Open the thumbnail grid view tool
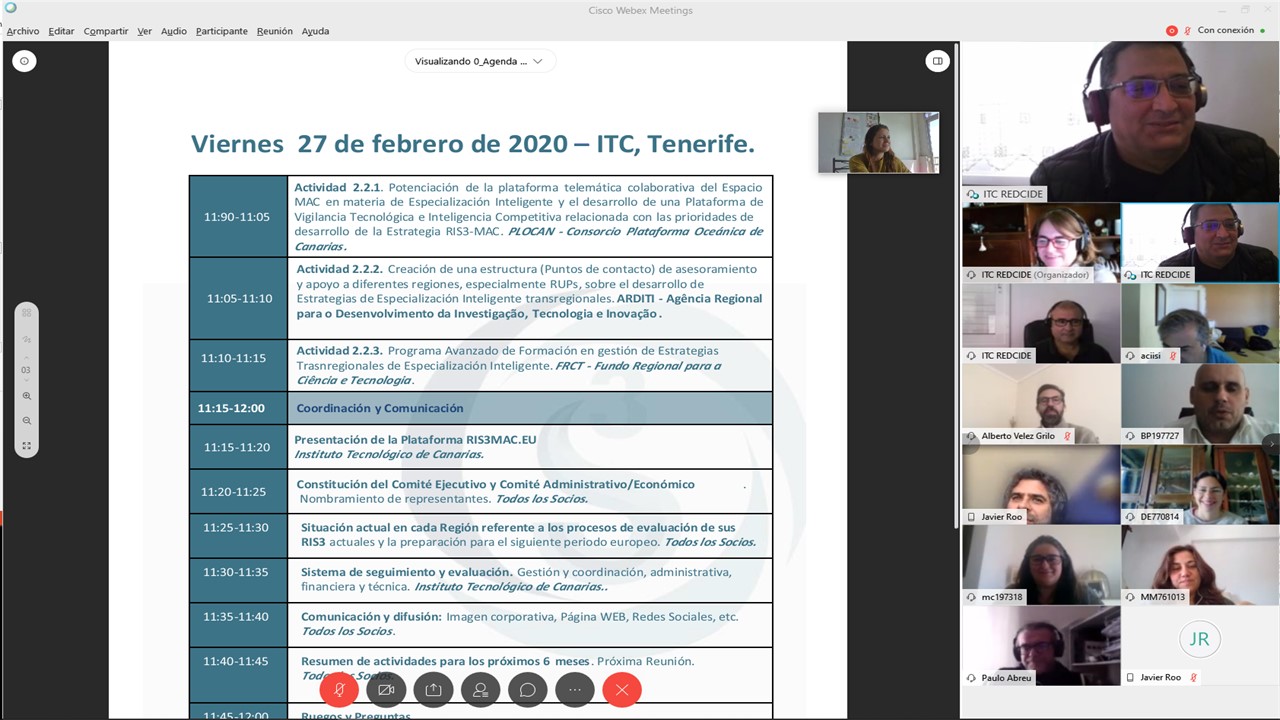 coord(27,313)
